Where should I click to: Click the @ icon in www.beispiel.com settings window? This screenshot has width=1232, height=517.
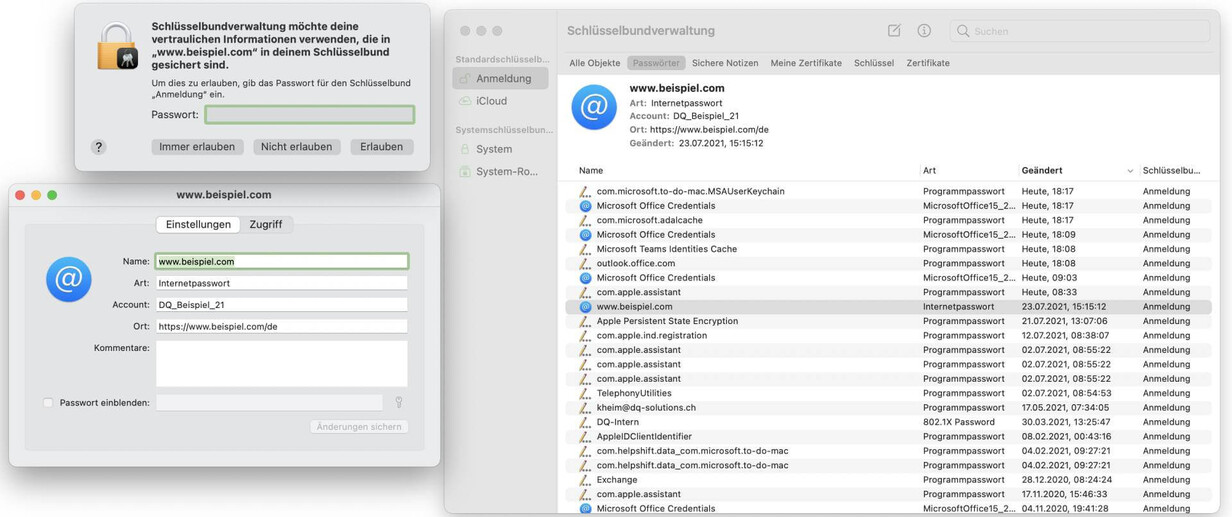68,279
